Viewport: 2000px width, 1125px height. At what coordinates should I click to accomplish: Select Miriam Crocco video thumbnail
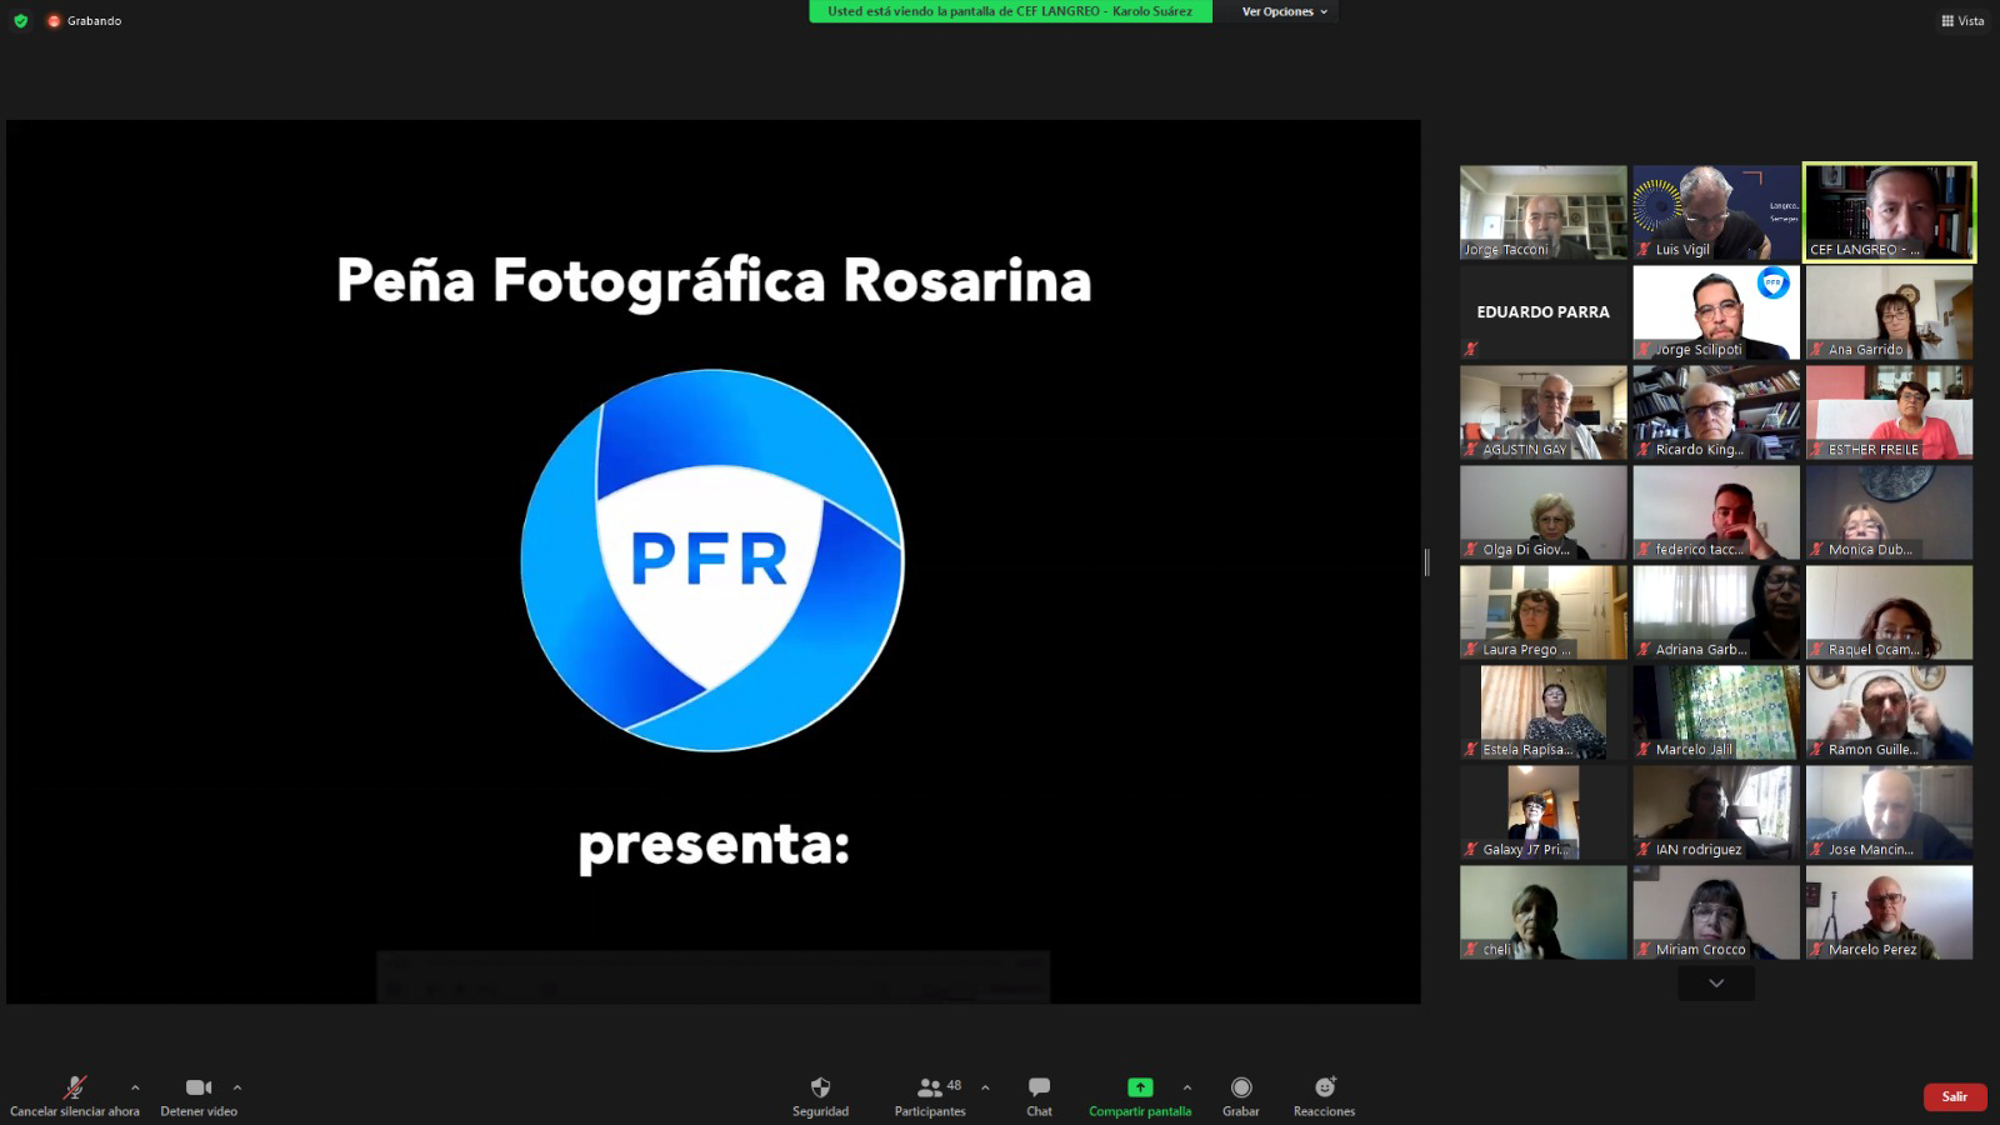(x=1716, y=912)
